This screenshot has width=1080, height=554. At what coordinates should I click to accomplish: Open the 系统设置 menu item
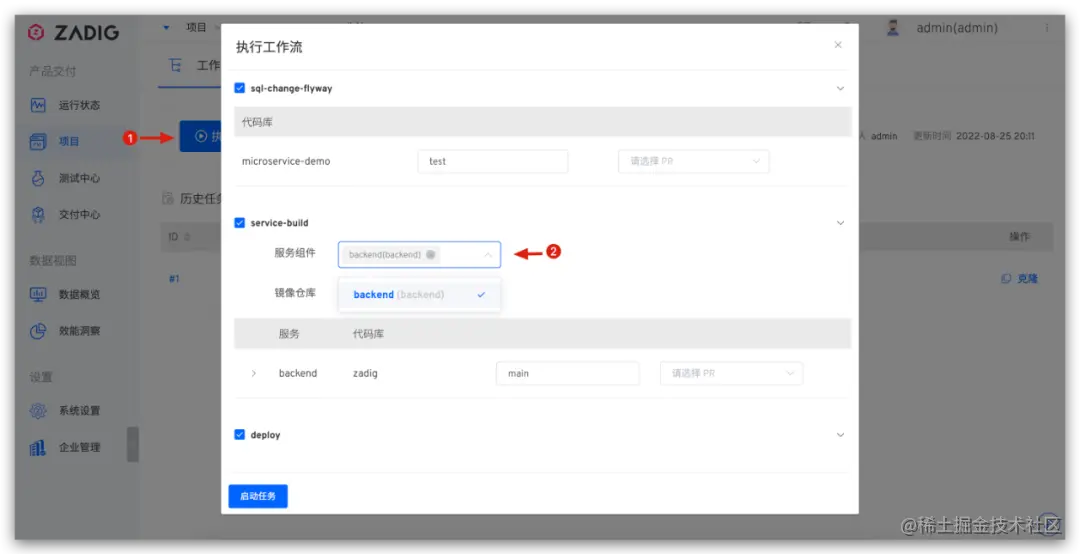79,411
